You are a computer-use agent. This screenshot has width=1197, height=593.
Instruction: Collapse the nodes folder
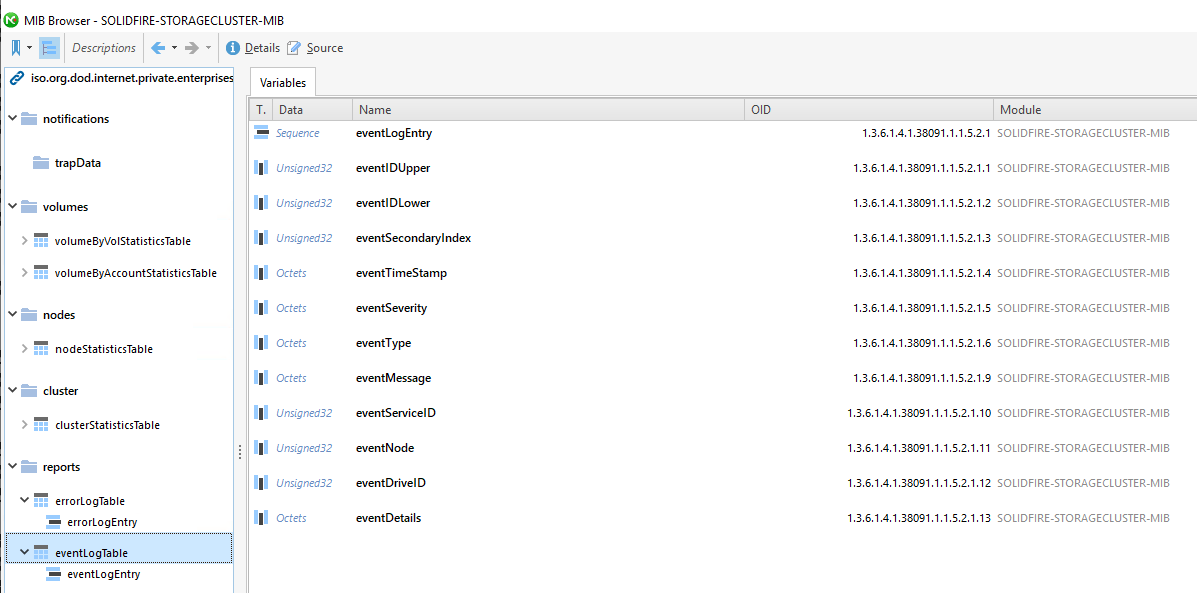[x=13, y=314]
